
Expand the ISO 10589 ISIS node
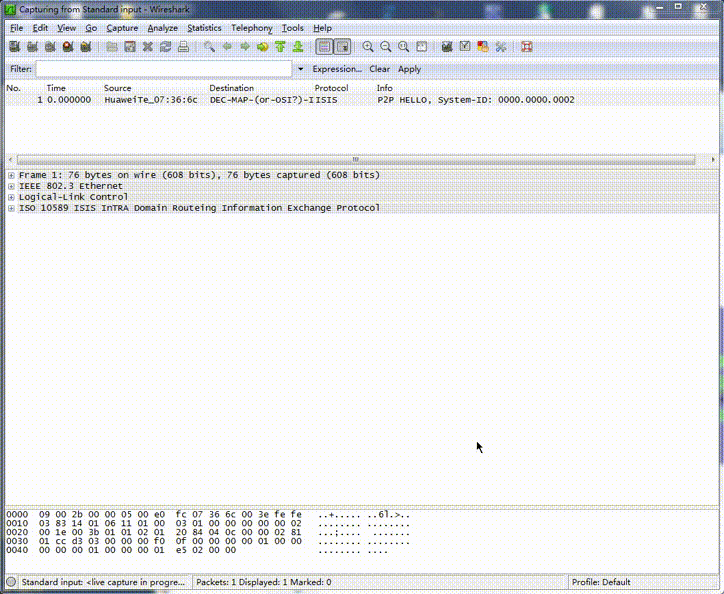11,209
